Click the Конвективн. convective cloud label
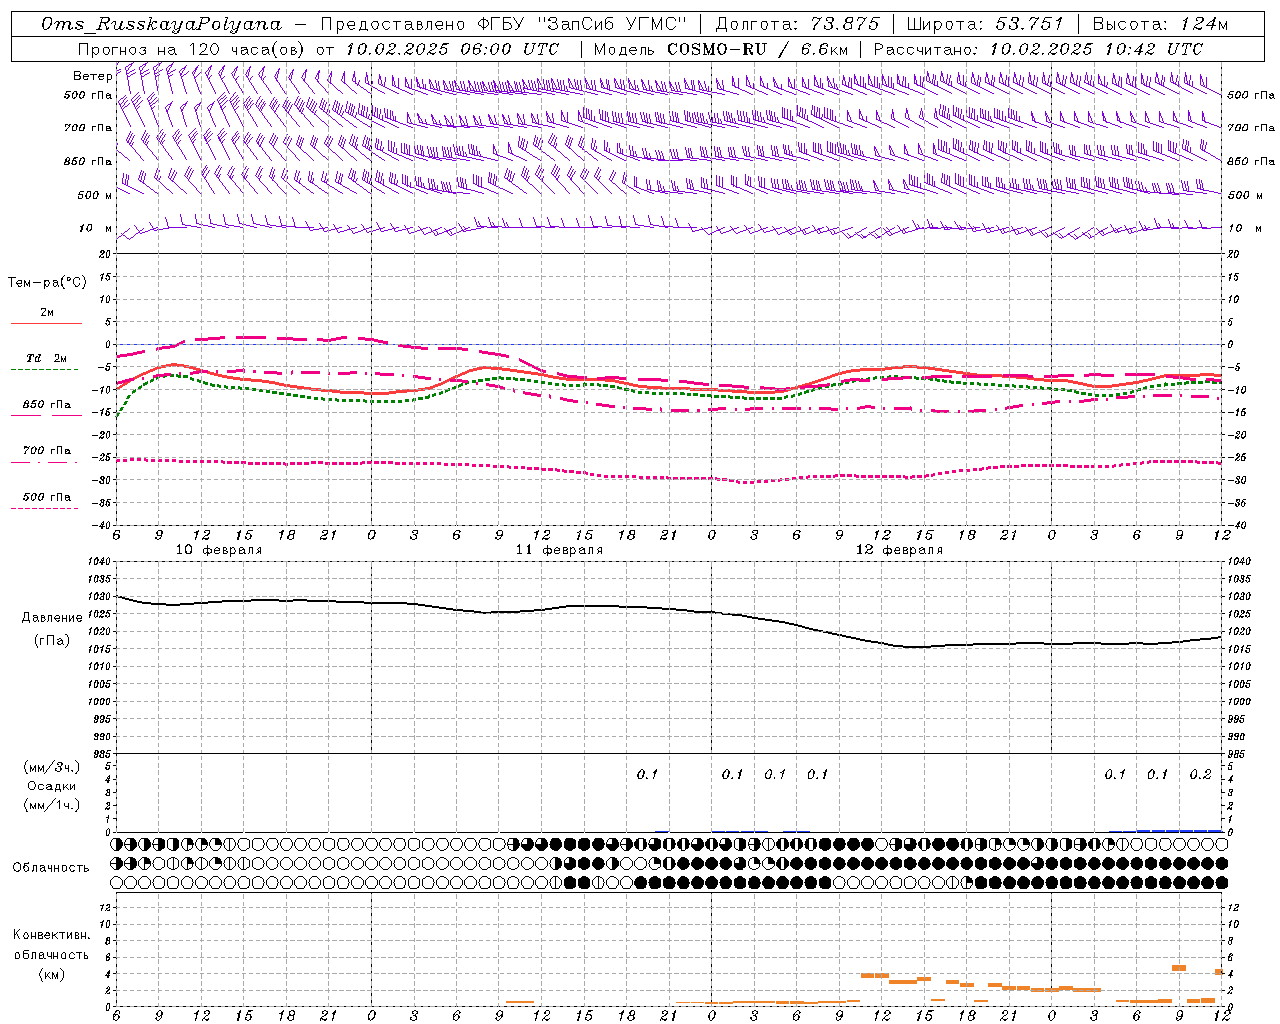The height and width of the screenshot is (1024, 1280). pyautogui.click(x=51, y=935)
